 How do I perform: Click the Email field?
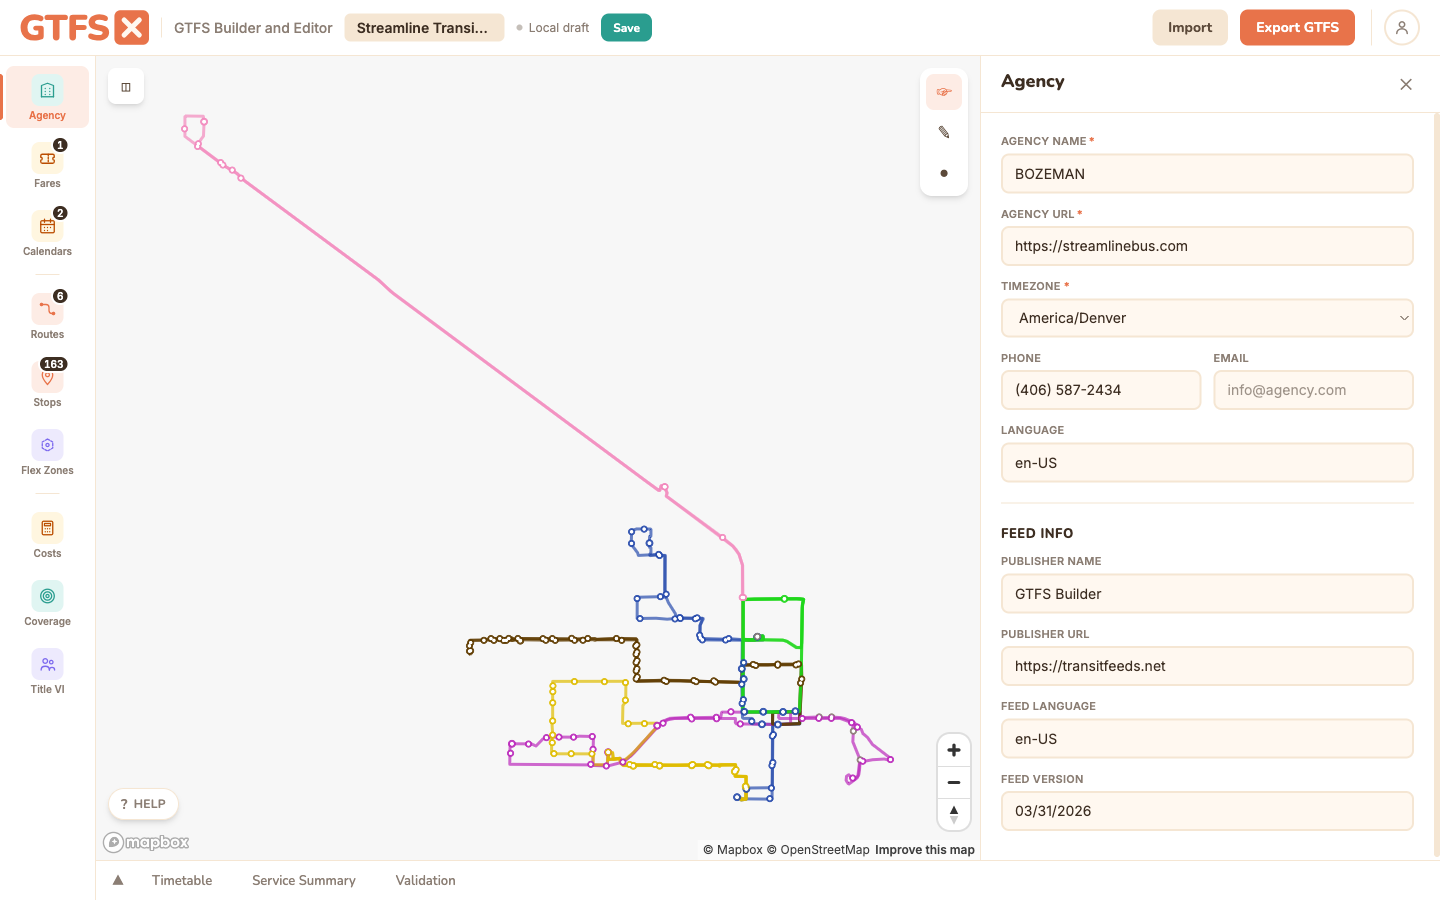point(1313,390)
